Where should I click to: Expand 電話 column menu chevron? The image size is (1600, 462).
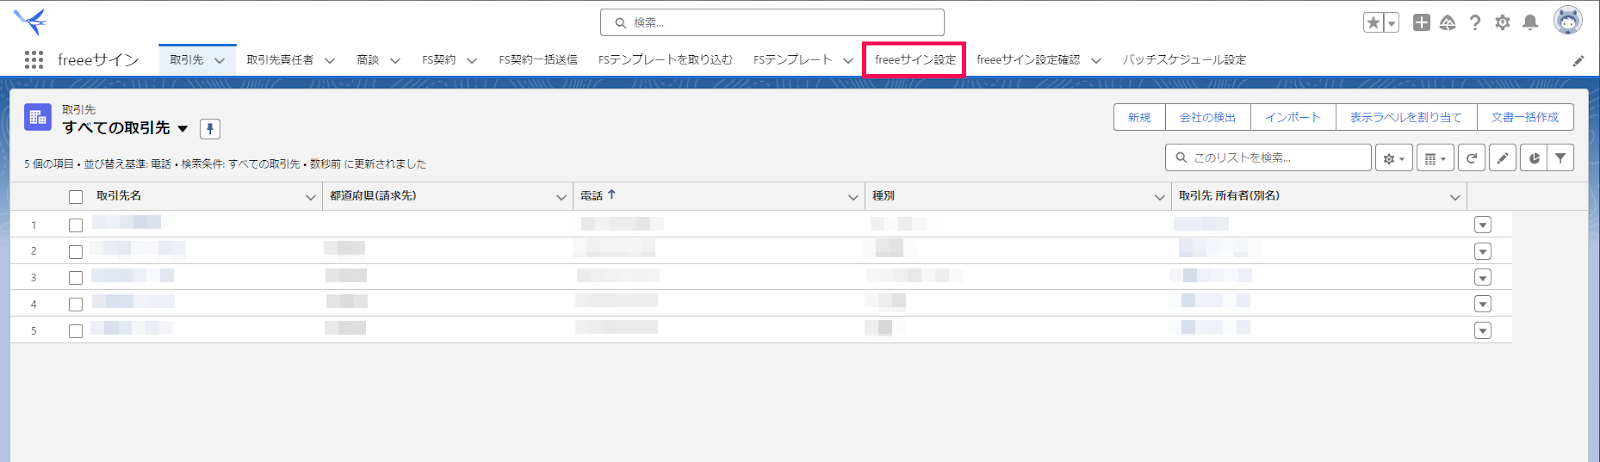point(853,197)
